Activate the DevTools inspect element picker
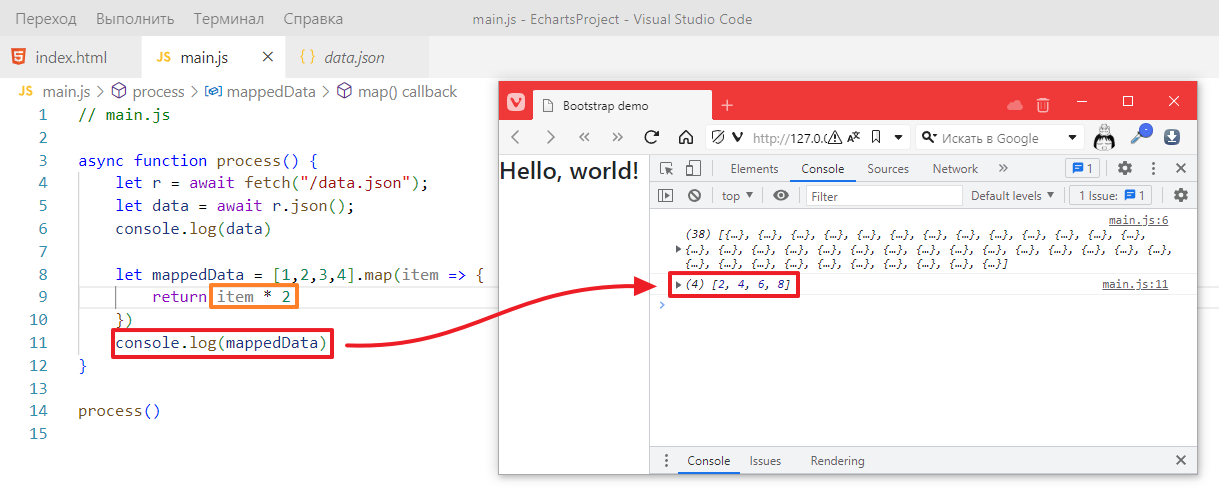Screen dimensions: 1219x497 point(667,169)
